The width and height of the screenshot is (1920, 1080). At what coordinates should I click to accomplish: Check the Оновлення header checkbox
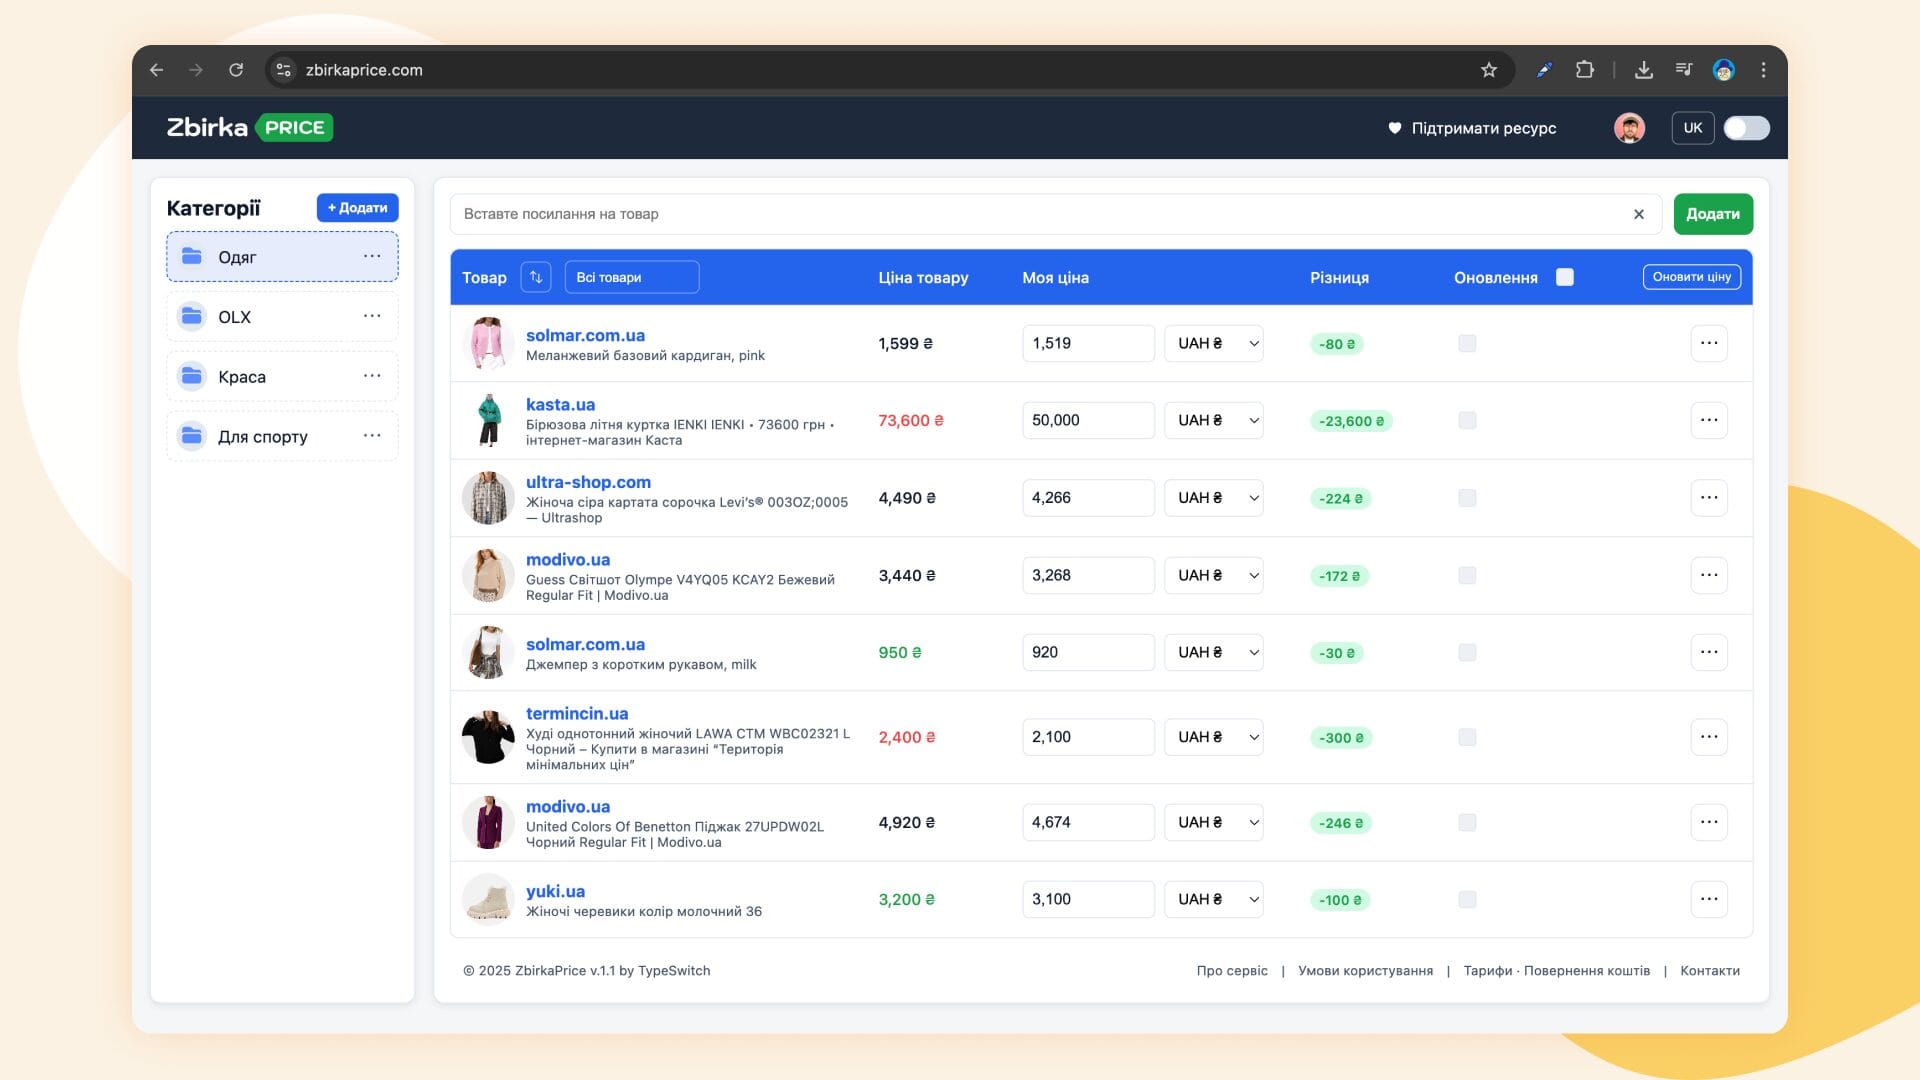click(1565, 277)
